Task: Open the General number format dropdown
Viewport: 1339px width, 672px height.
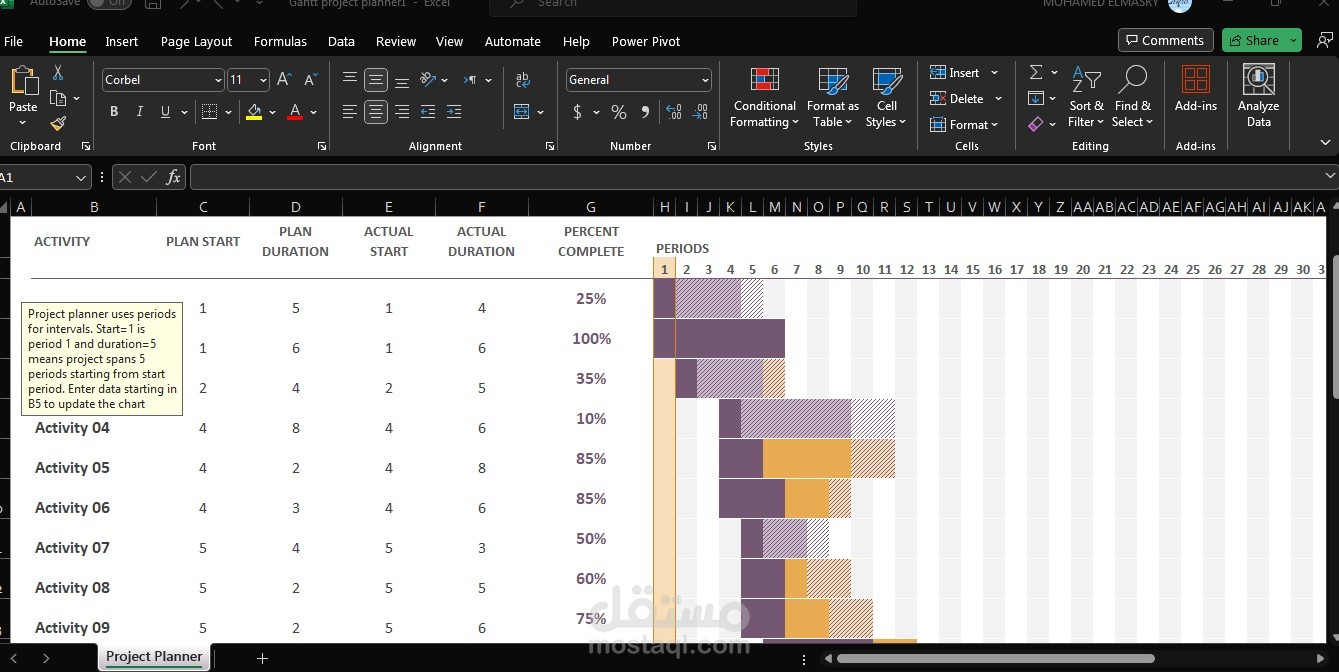Action: click(705, 80)
